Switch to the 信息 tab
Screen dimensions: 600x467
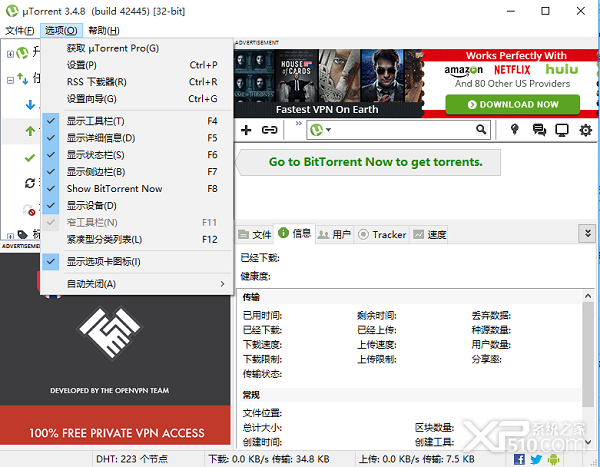pos(295,234)
